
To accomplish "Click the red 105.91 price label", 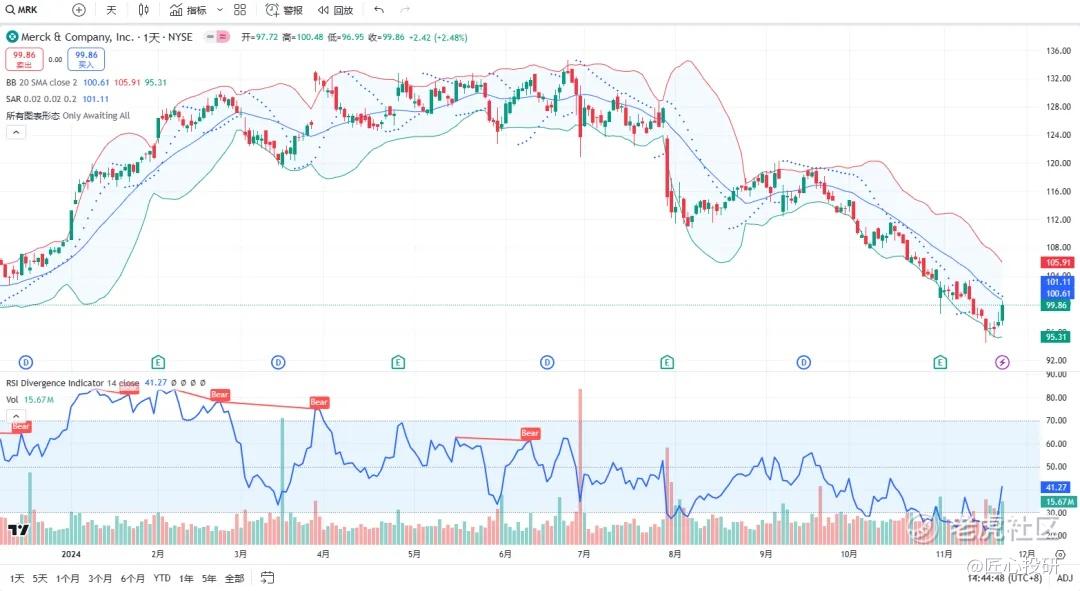I will coord(1057,262).
